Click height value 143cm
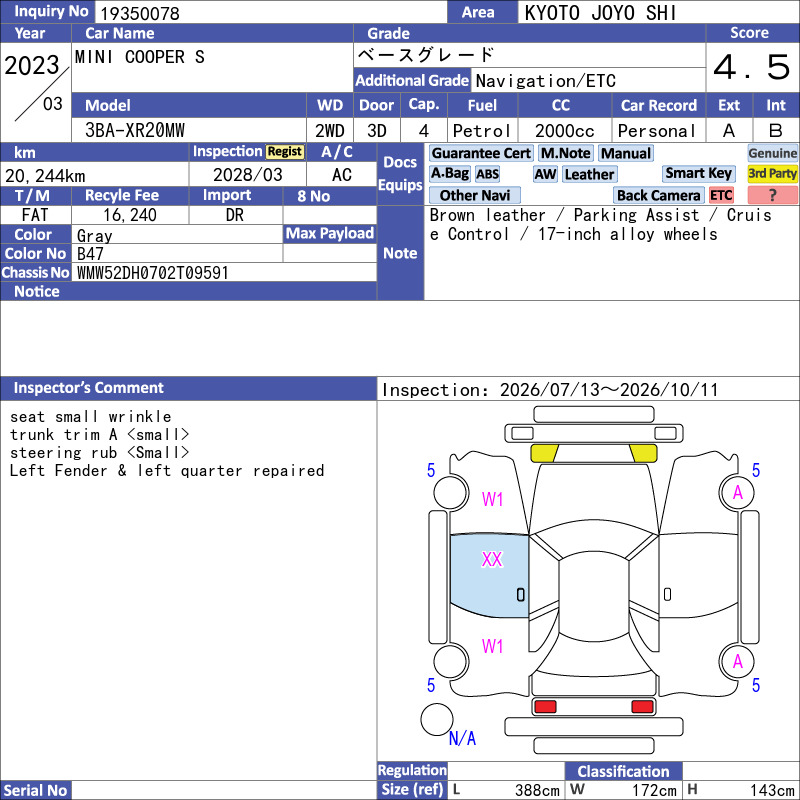This screenshot has height=800, width=800. tap(771, 790)
